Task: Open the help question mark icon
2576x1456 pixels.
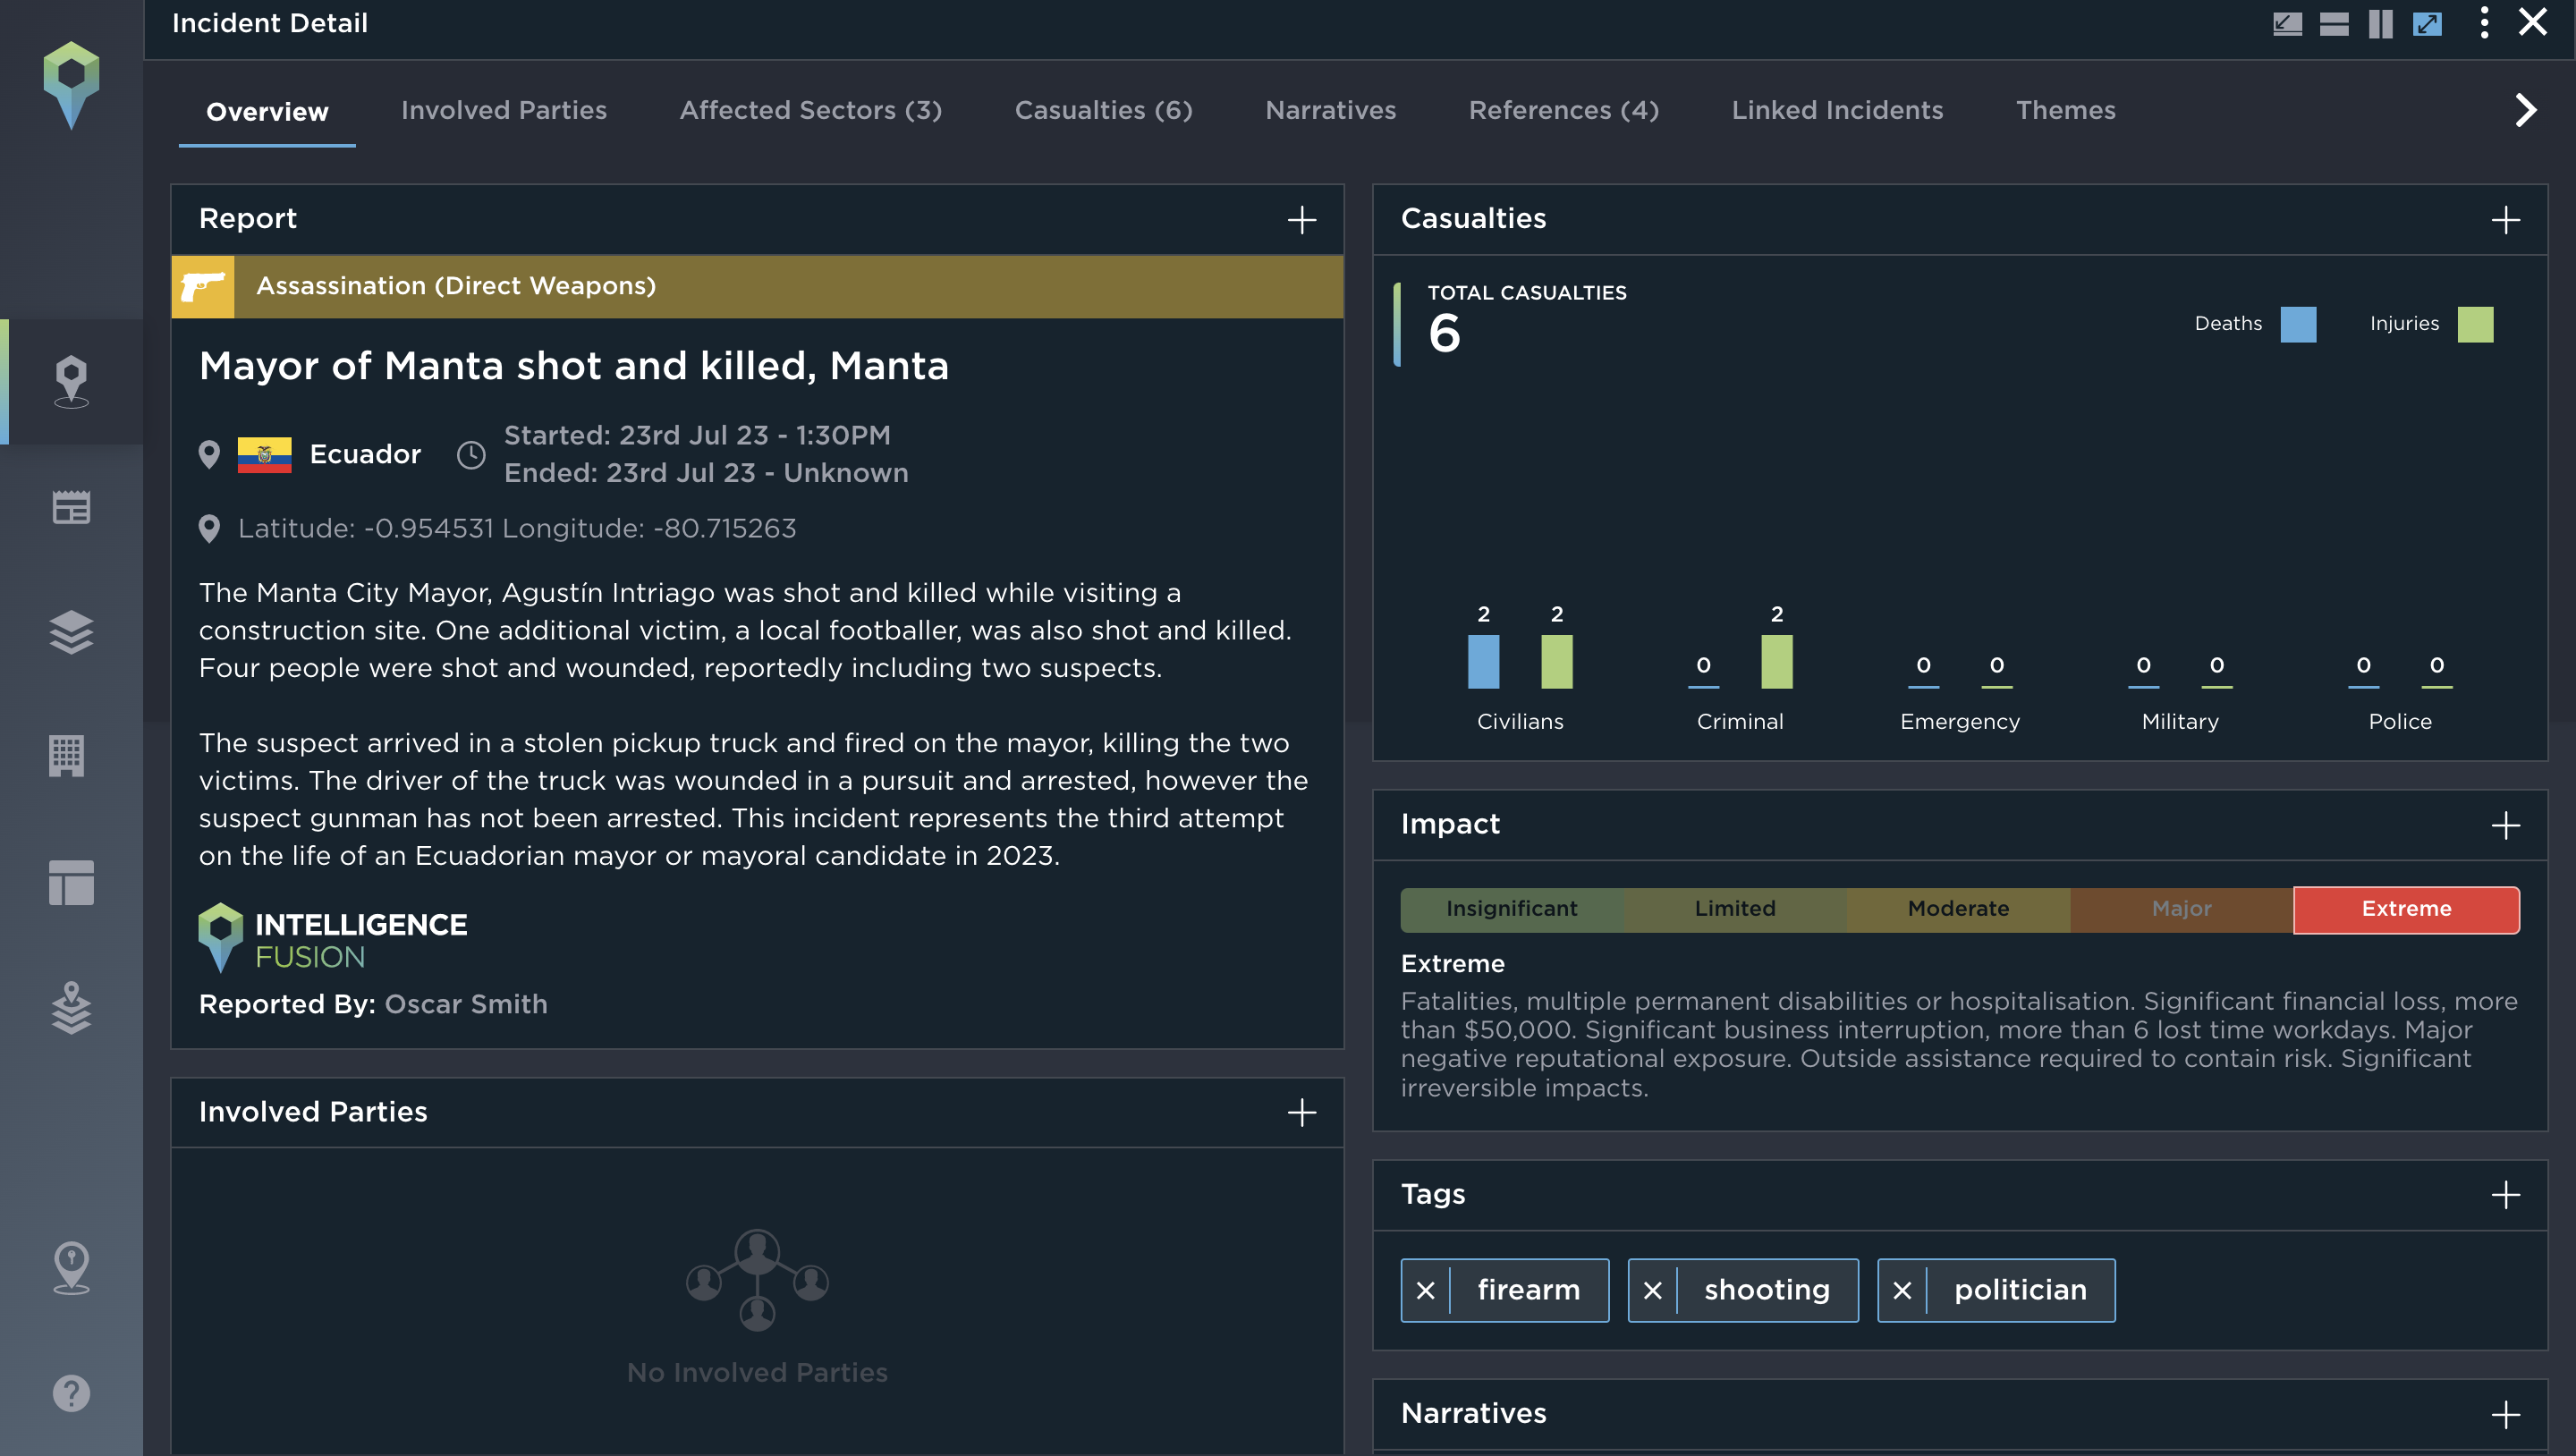Action: click(x=71, y=1393)
